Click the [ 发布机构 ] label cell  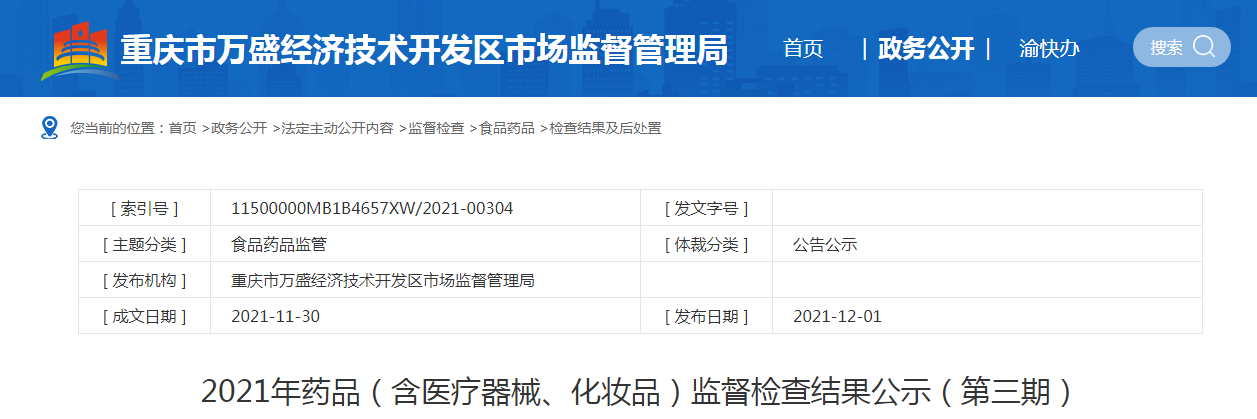tap(144, 280)
